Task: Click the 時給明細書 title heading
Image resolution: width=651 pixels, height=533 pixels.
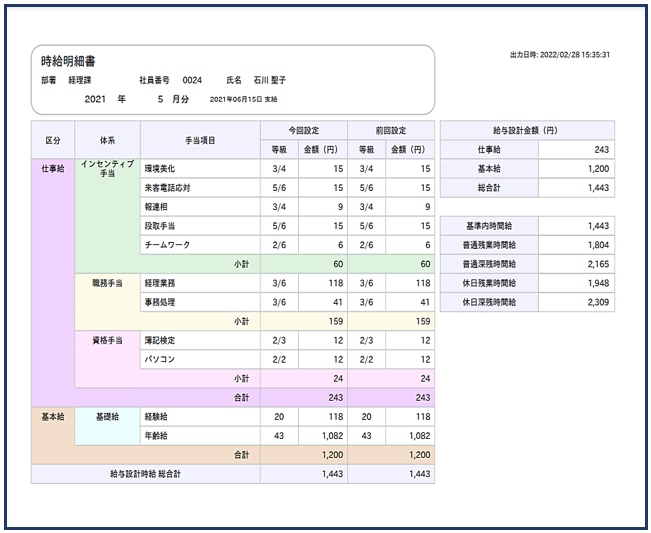Action: [68, 61]
